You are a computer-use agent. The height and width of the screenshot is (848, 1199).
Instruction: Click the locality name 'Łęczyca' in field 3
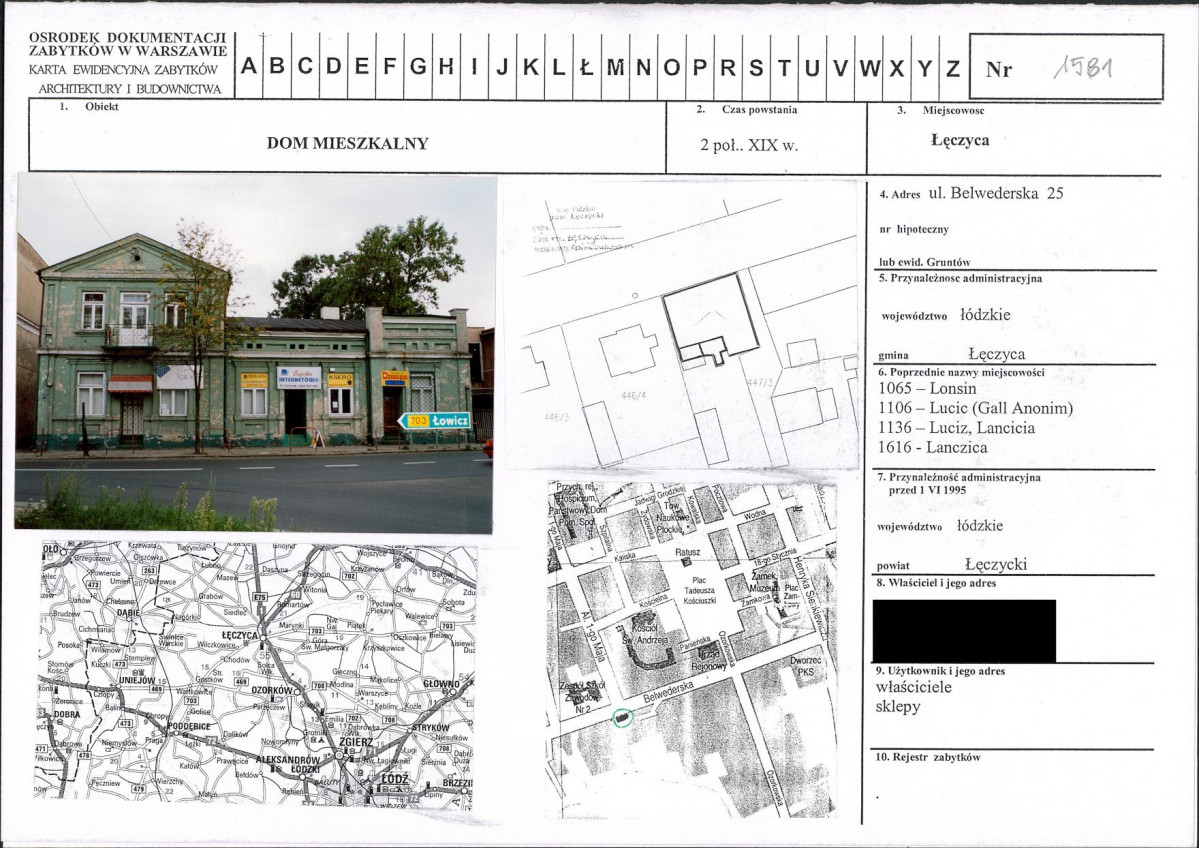point(960,140)
